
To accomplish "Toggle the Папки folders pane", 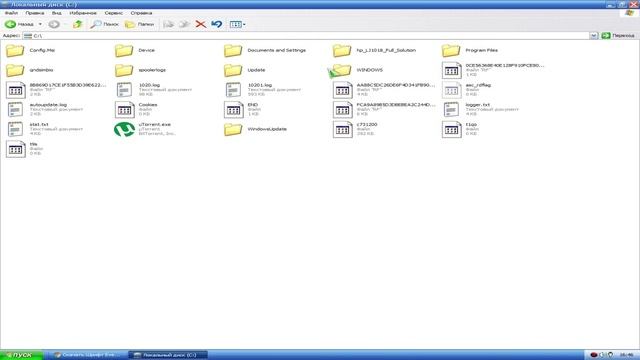I will (140, 24).
